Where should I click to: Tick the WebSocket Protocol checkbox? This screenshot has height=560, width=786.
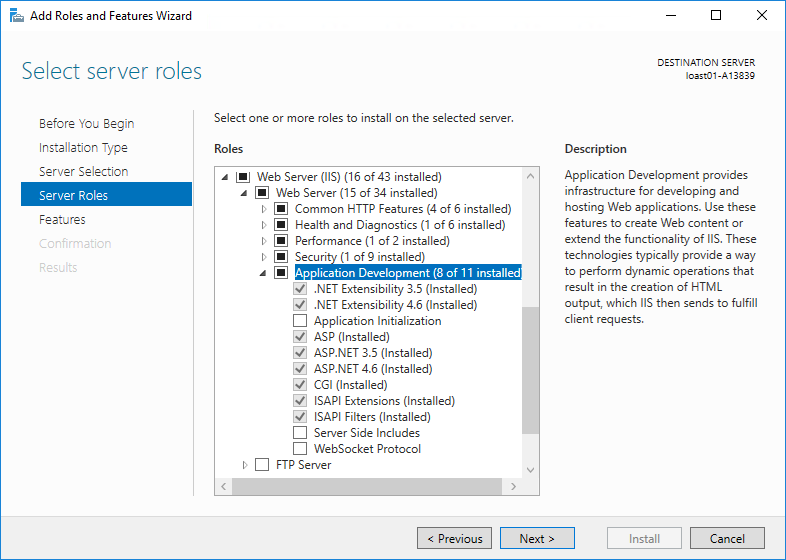tap(300, 449)
